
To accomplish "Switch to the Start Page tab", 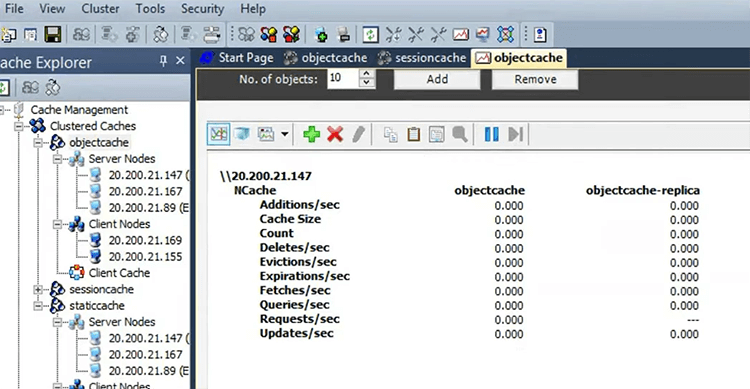I will point(237,58).
